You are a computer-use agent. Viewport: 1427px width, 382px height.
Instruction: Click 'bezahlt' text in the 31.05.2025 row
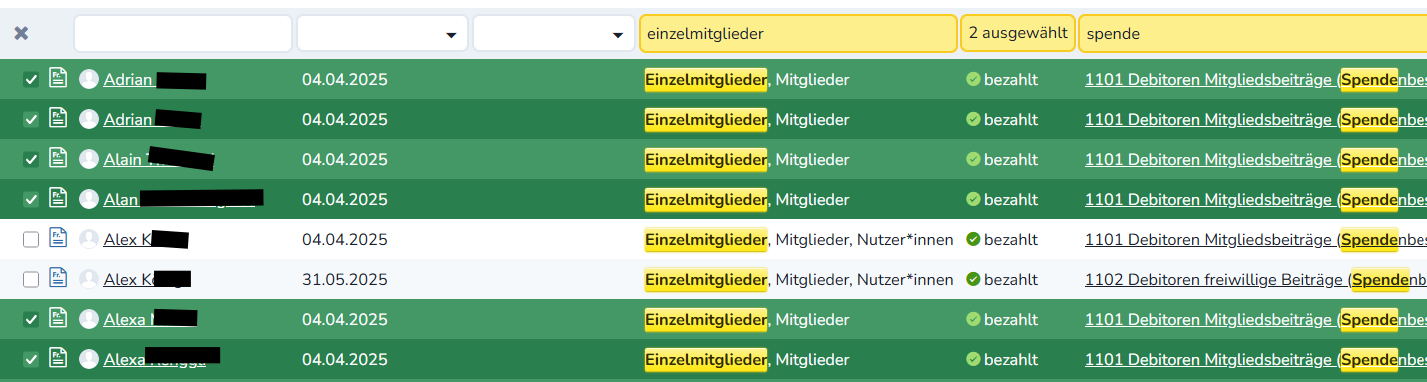click(1011, 279)
